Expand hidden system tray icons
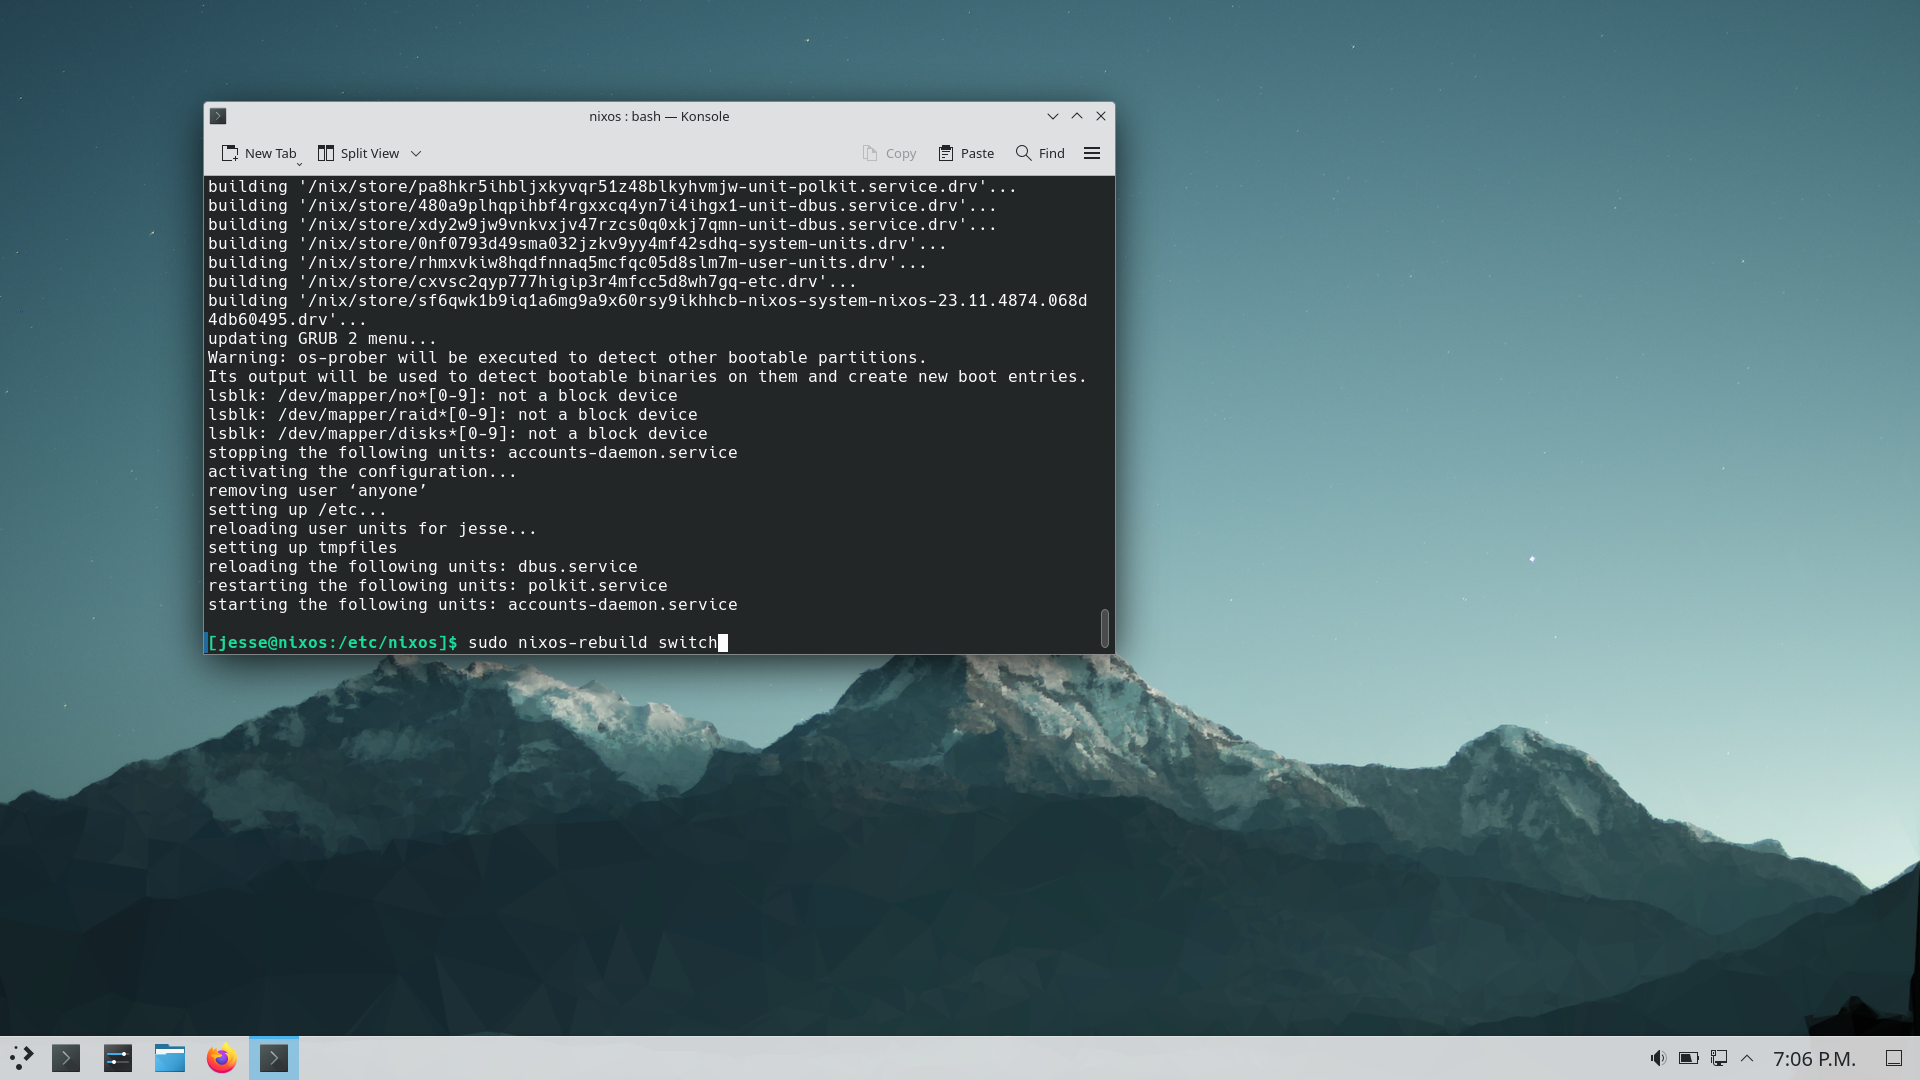 click(1747, 1058)
